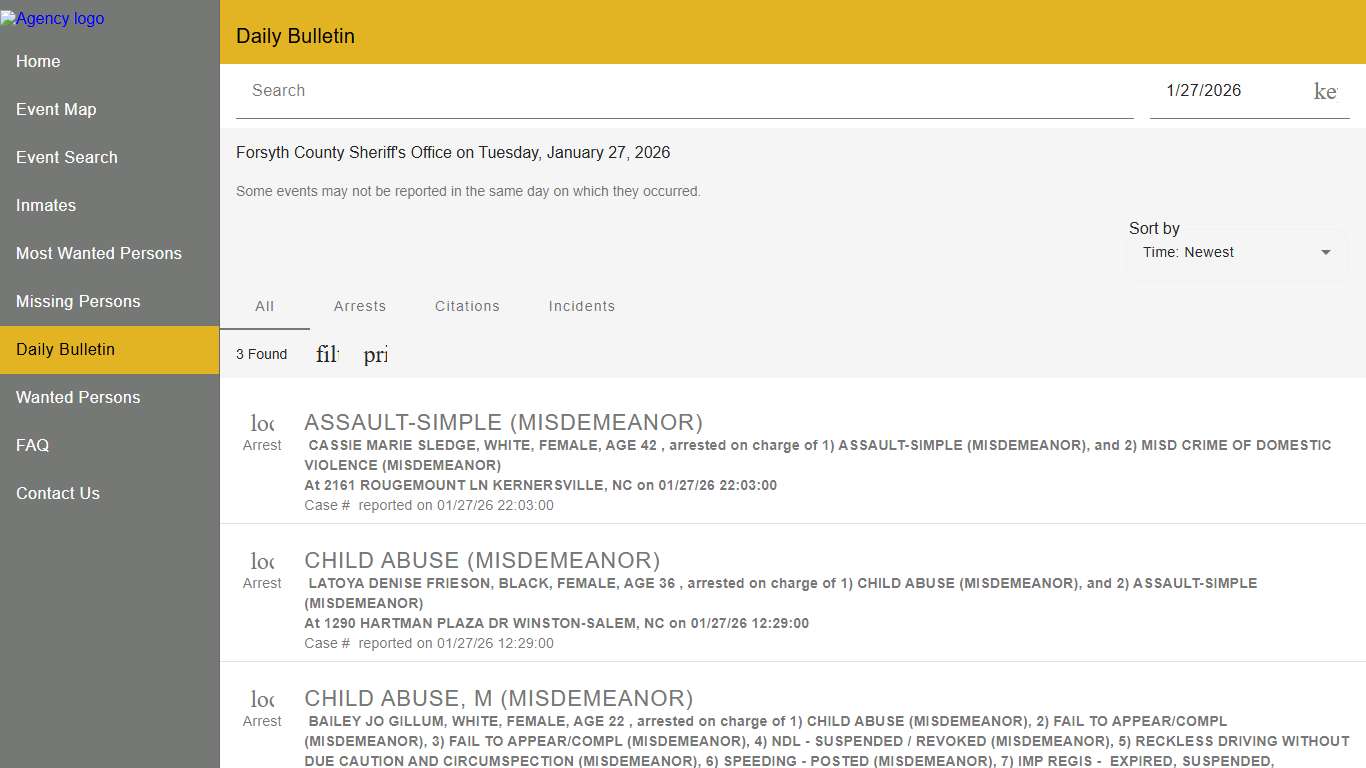Click the print icon next to filter
This screenshot has width=1366, height=768.
click(375, 355)
